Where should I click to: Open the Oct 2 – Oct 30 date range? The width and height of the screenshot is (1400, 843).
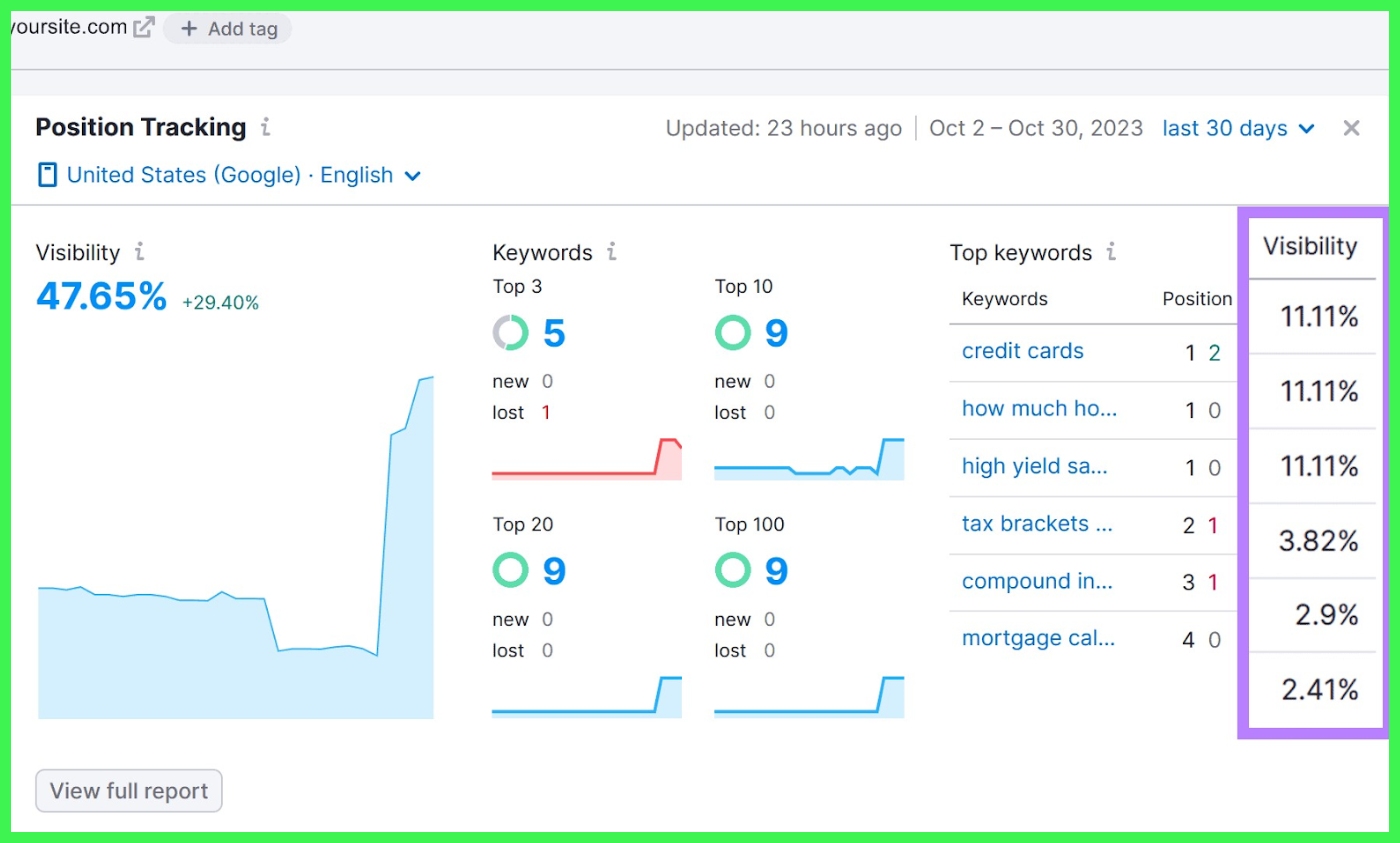pyautogui.click(x=1036, y=128)
